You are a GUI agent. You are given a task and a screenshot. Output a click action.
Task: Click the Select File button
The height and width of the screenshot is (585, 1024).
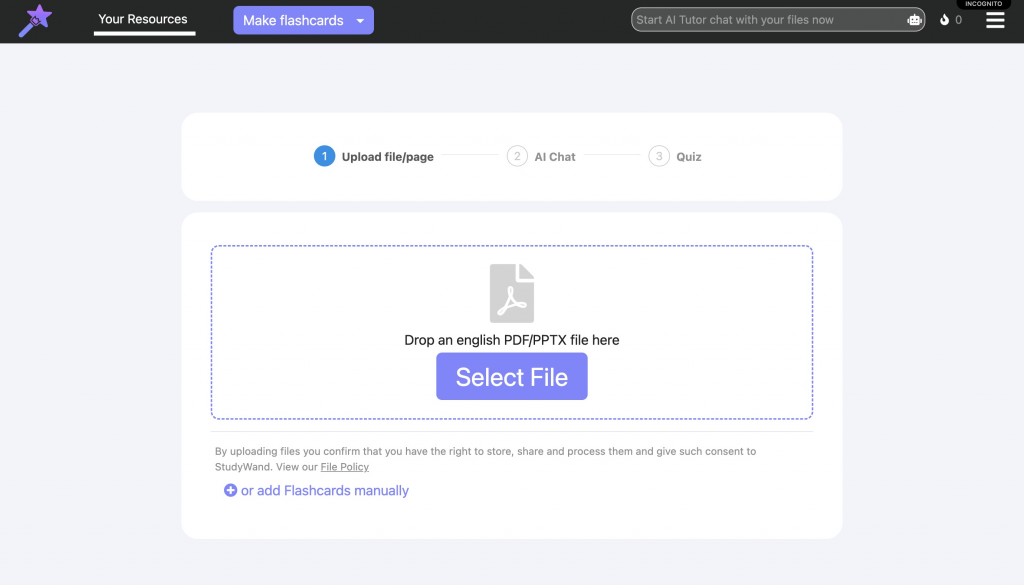(512, 377)
